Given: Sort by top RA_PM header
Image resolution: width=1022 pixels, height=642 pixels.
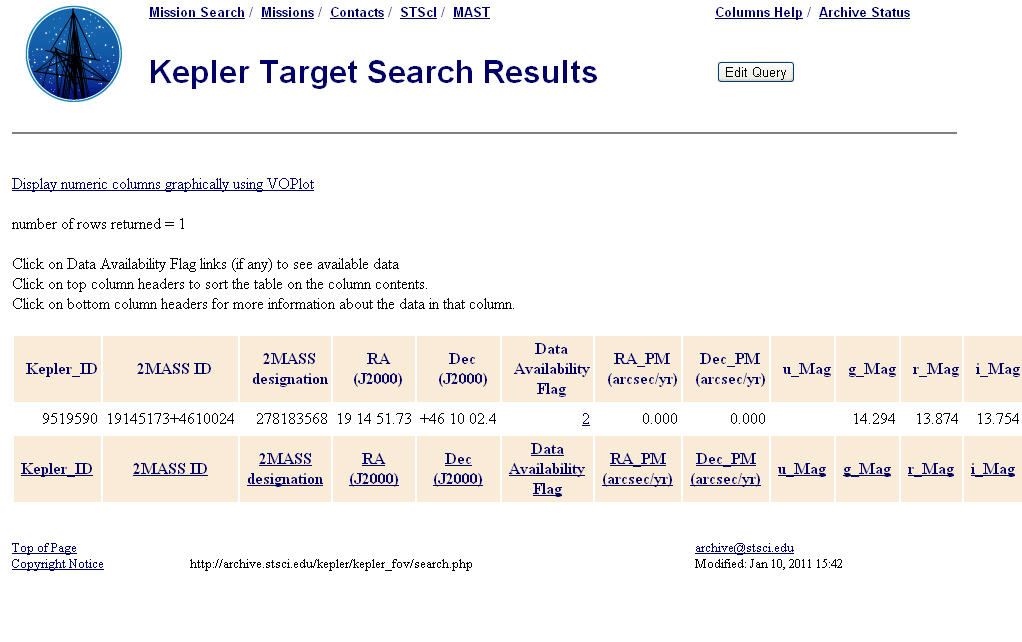Looking at the screenshot, I should coord(641,369).
